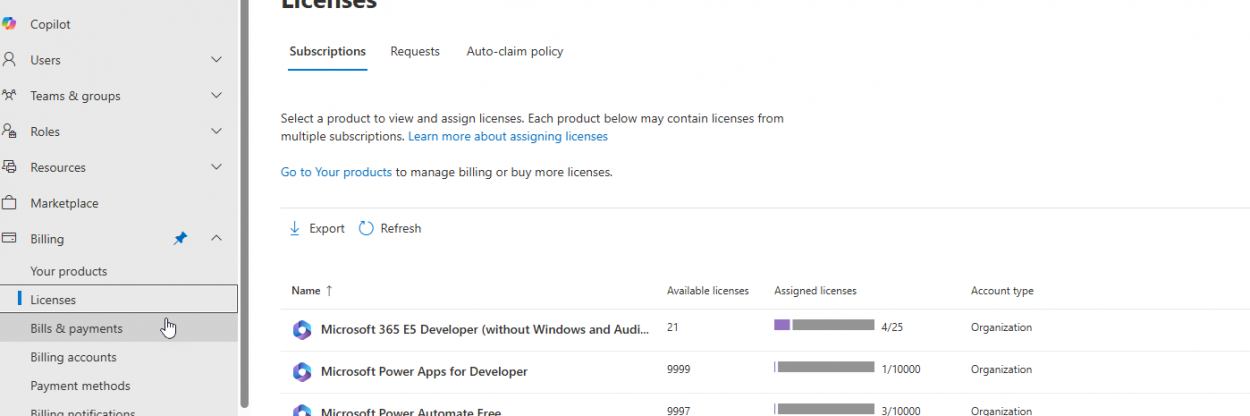Open the Auto-claim policy tab
Image resolution: width=1250 pixels, height=416 pixels.
(x=515, y=51)
